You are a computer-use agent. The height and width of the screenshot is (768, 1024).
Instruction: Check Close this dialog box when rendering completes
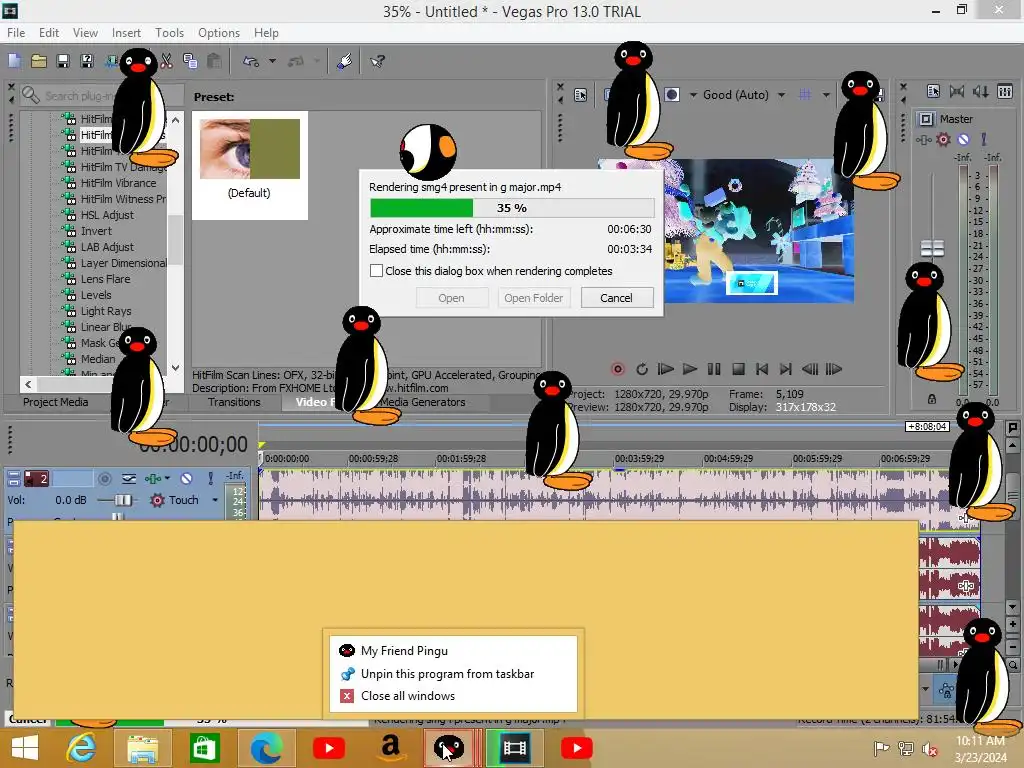click(x=376, y=270)
